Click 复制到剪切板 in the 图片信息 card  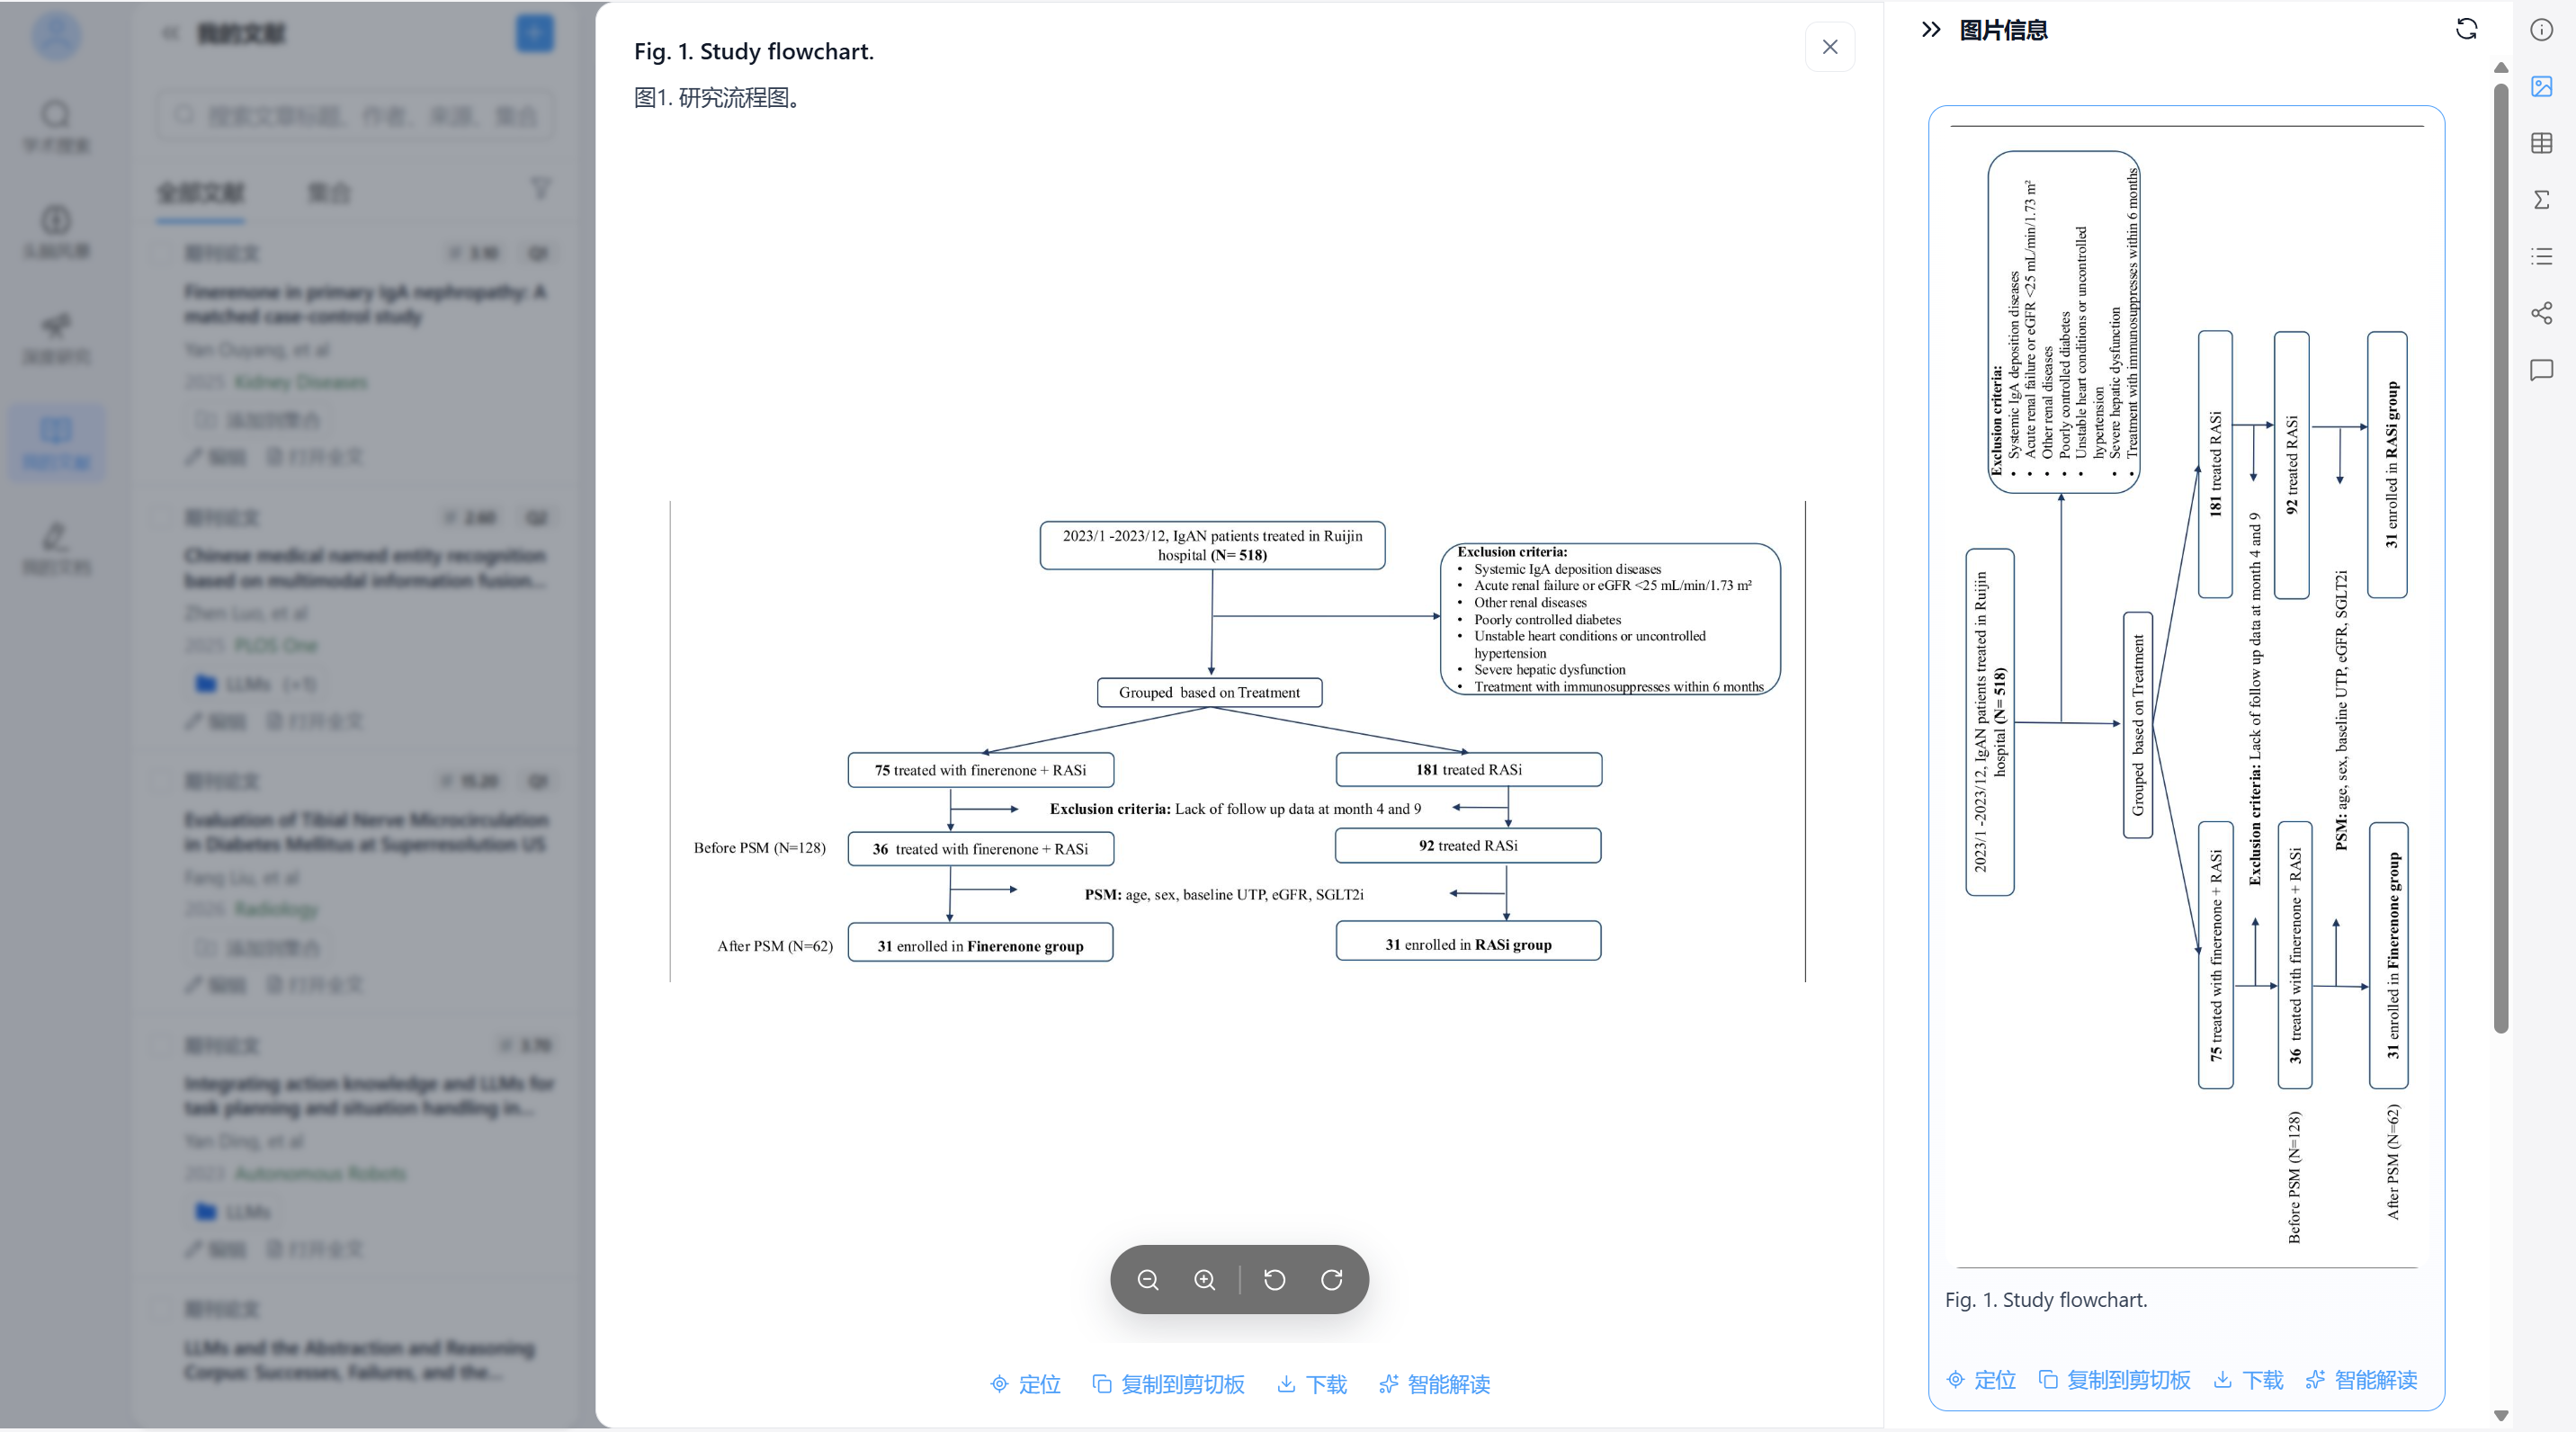(x=2114, y=1380)
